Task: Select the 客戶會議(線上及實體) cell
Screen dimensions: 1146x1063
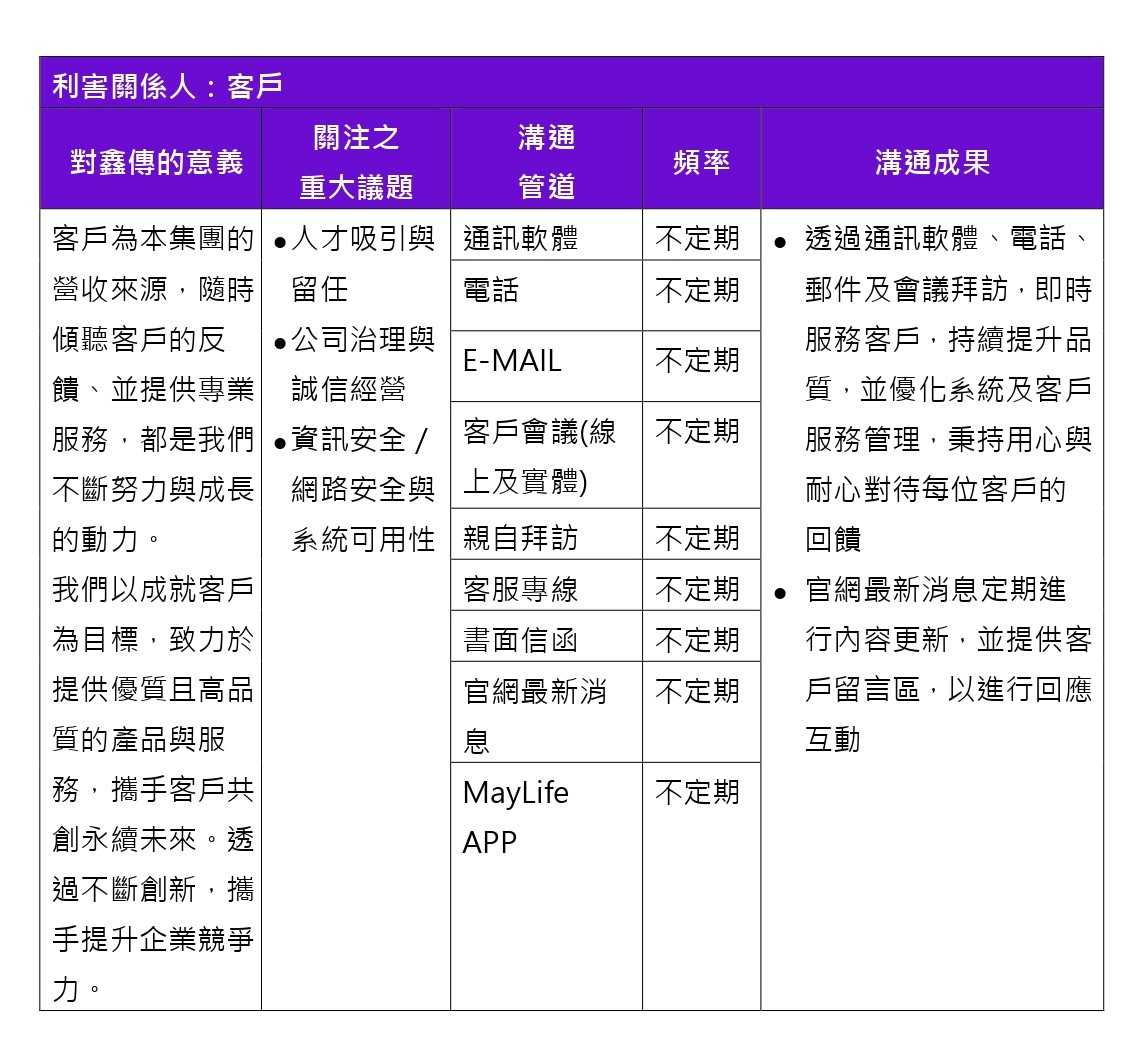Action: (x=540, y=456)
